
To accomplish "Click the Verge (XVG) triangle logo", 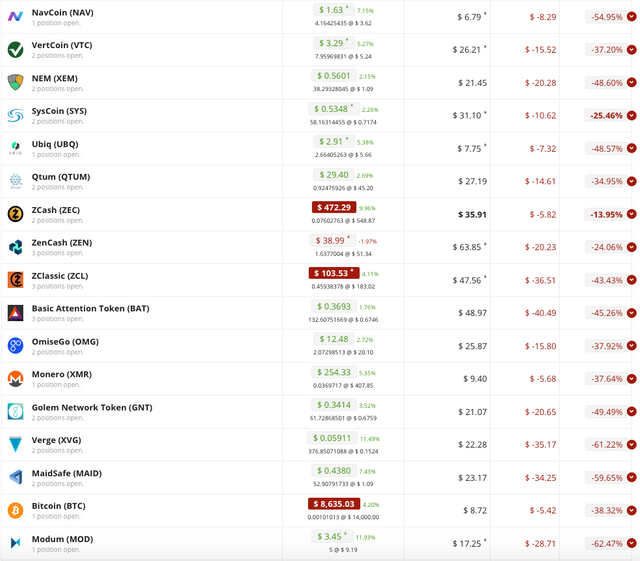I will pos(16,444).
